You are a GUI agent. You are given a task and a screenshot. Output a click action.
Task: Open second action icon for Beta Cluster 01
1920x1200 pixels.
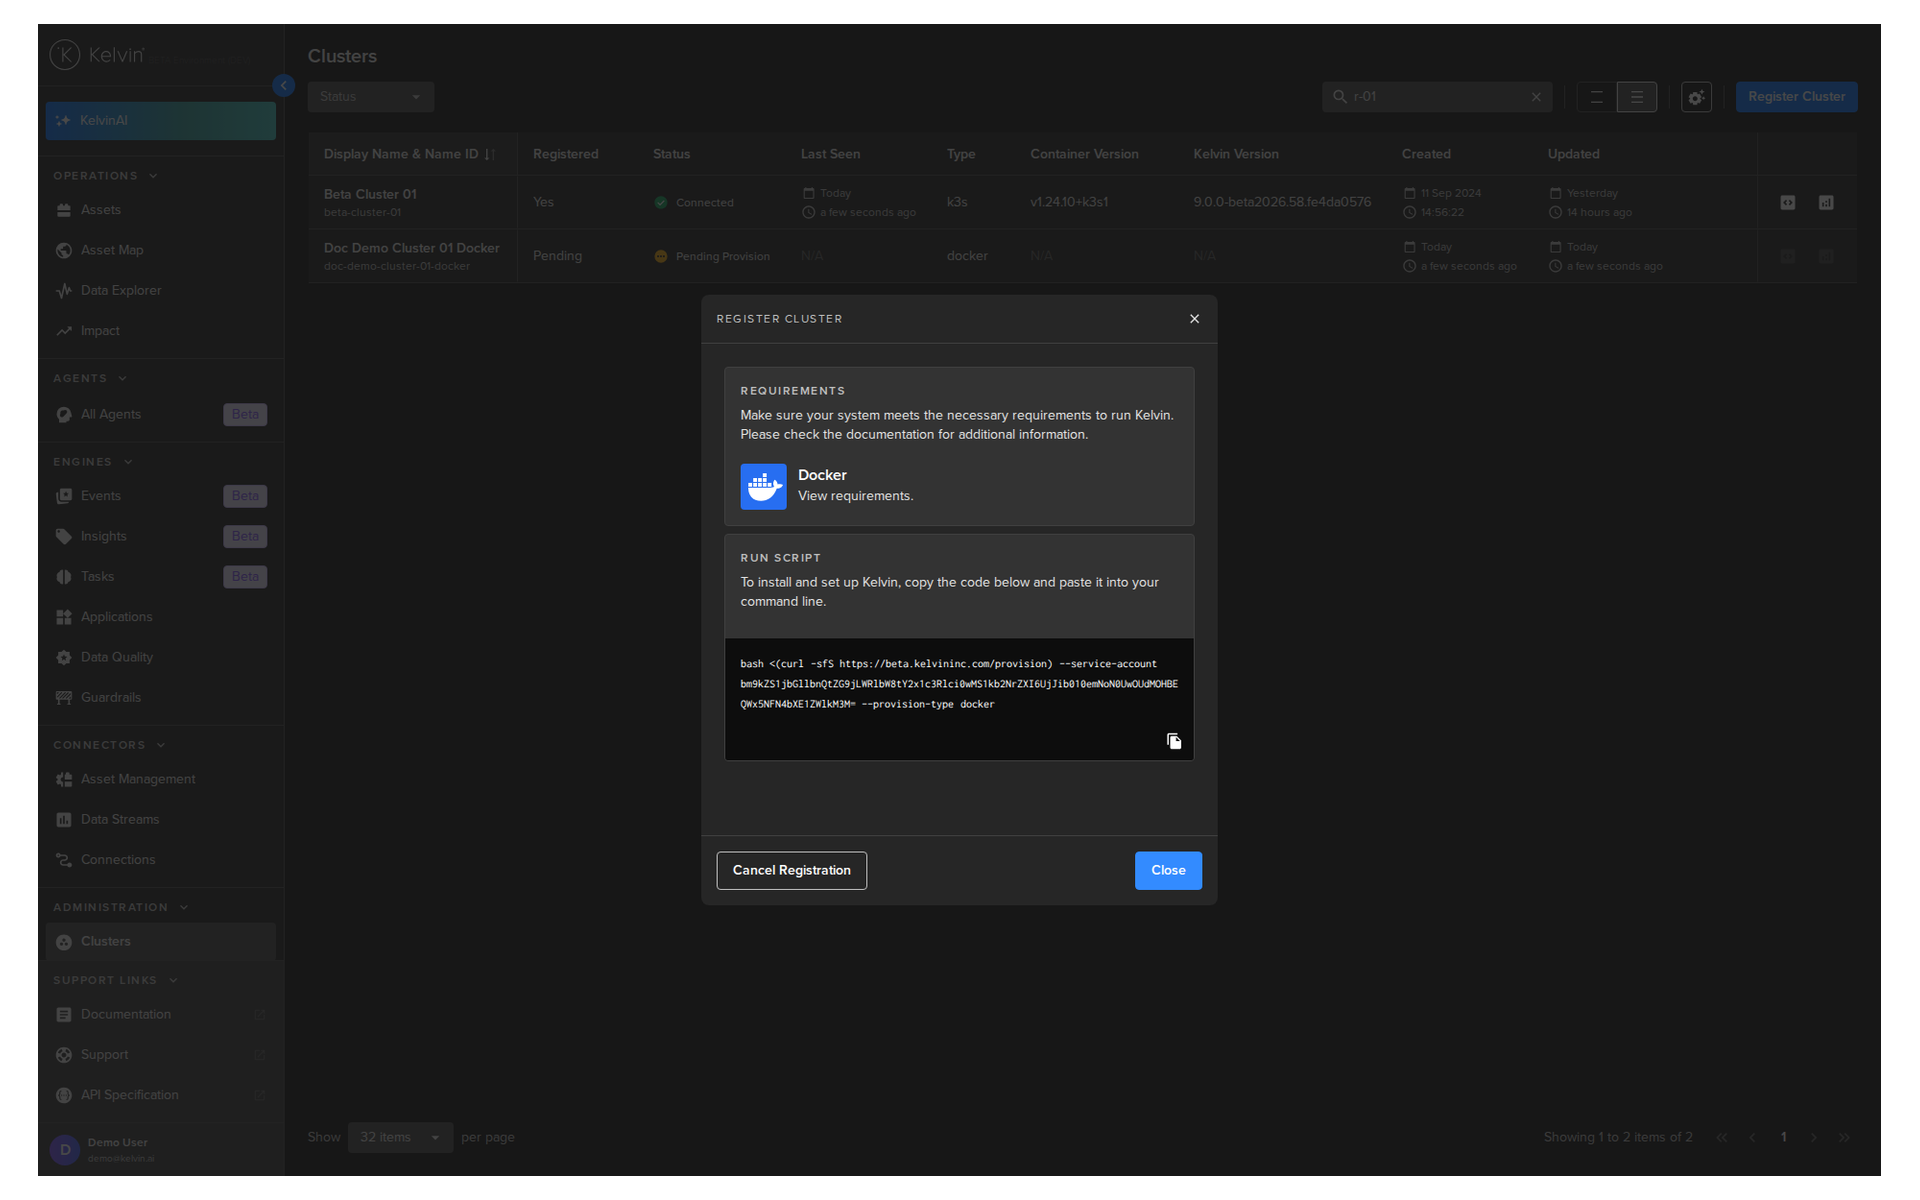tap(1826, 203)
